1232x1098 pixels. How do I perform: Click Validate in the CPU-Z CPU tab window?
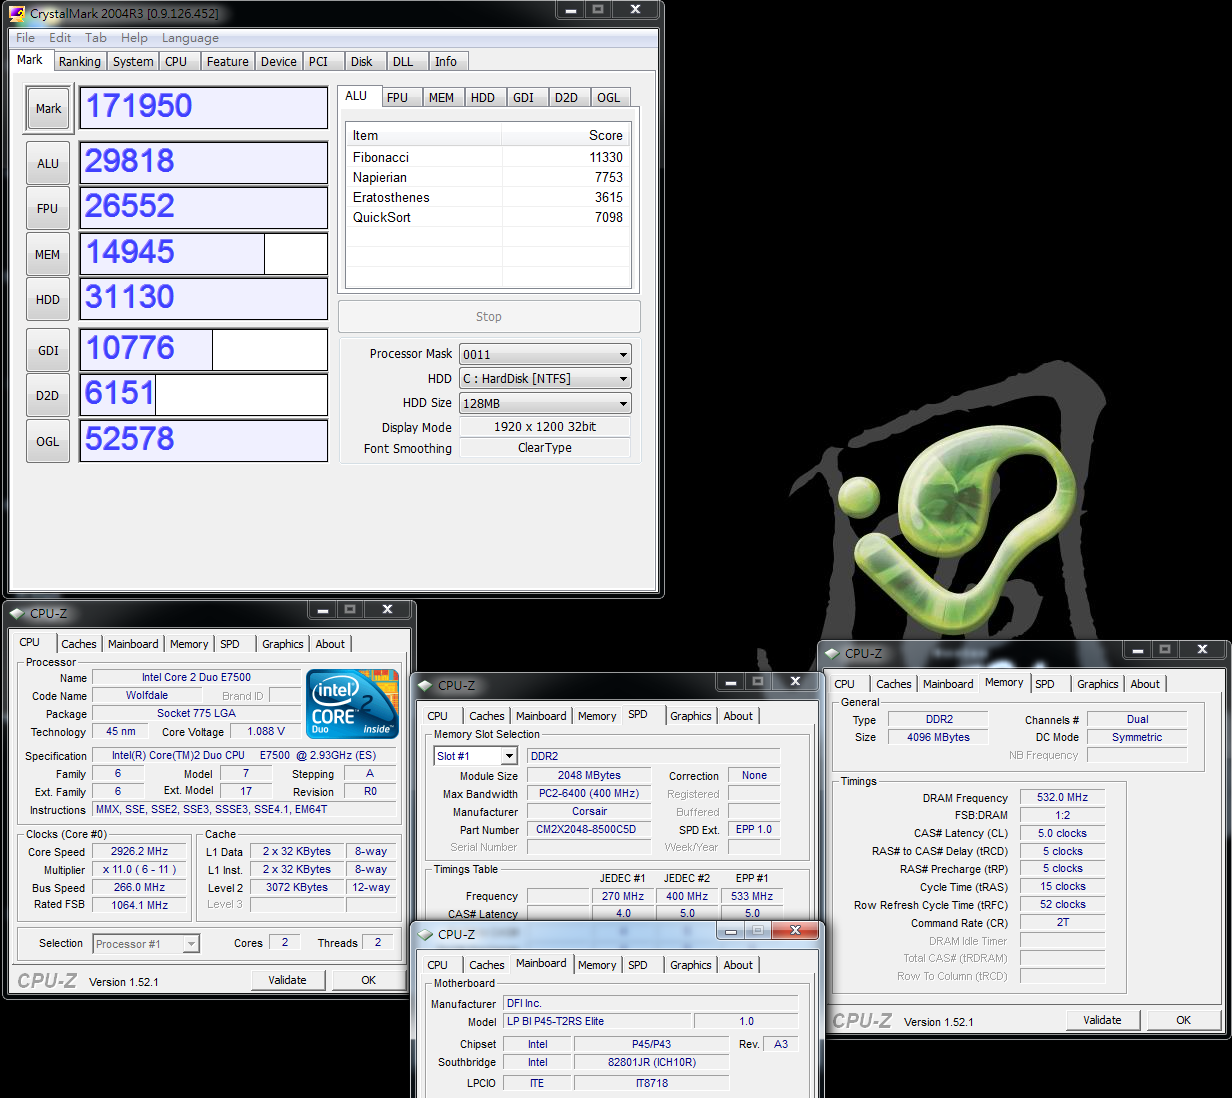click(287, 980)
